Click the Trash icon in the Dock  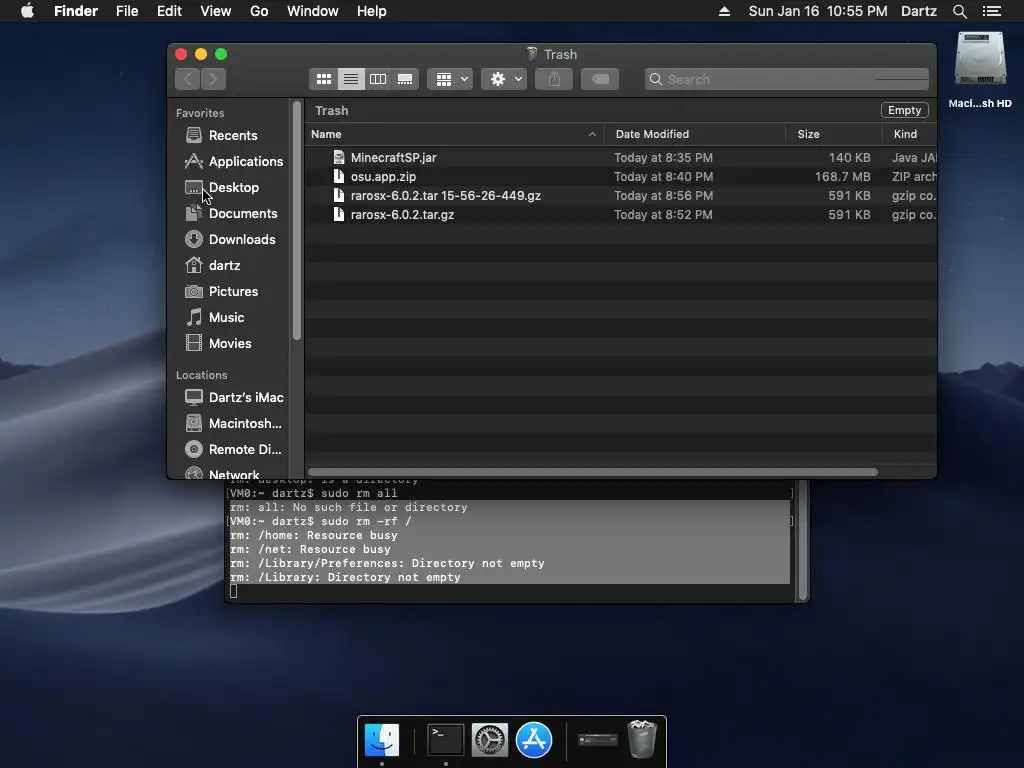pos(642,739)
